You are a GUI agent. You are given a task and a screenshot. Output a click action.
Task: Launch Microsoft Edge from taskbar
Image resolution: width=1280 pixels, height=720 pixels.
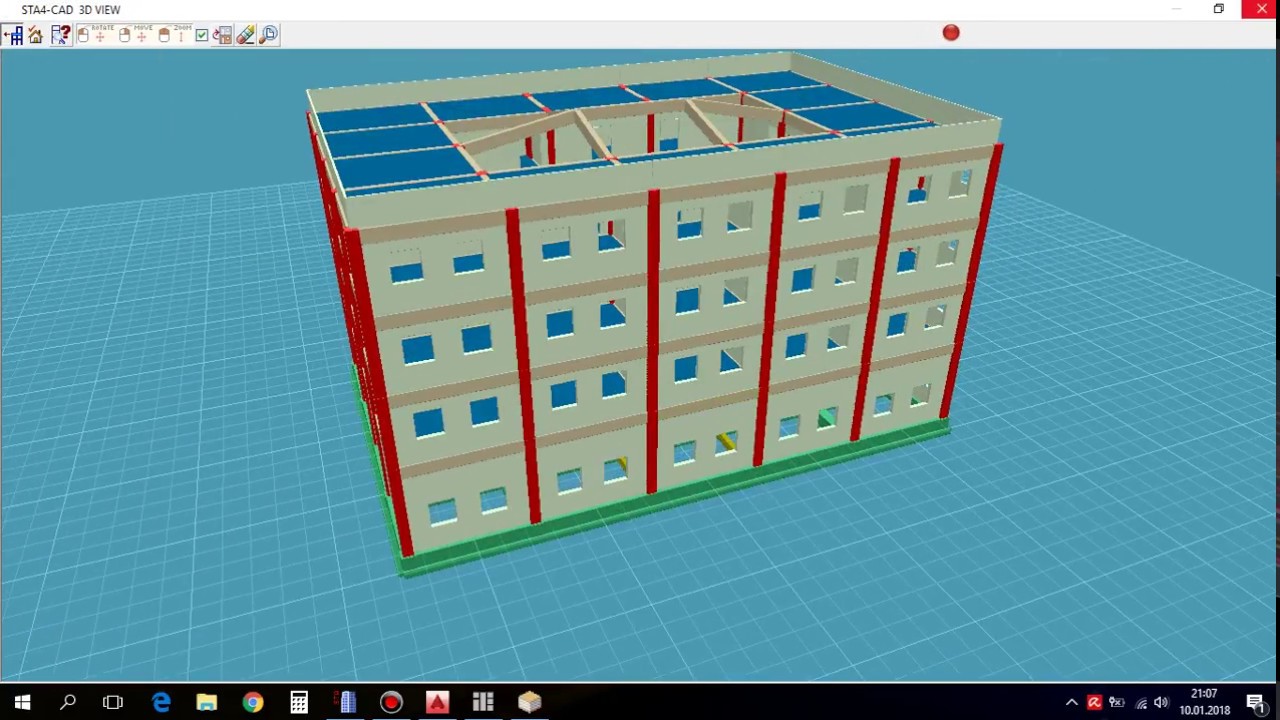[161, 703]
